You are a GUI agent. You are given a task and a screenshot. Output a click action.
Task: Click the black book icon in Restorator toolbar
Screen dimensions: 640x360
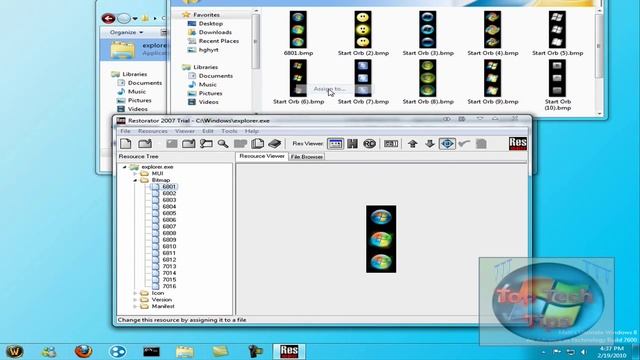click(275, 144)
